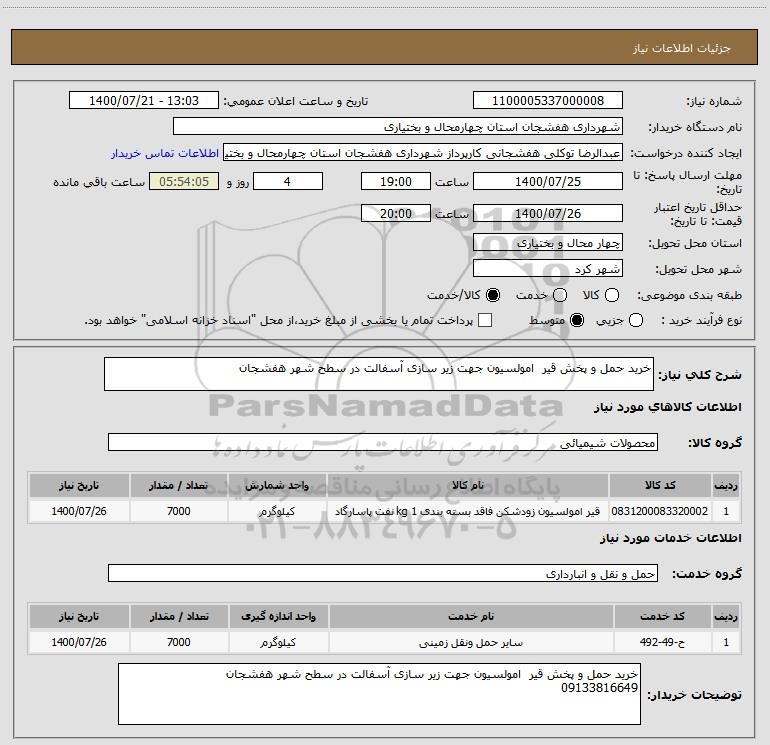Click the buyer notes text box
Screen dimensions: 770x745
tap(379, 694)
